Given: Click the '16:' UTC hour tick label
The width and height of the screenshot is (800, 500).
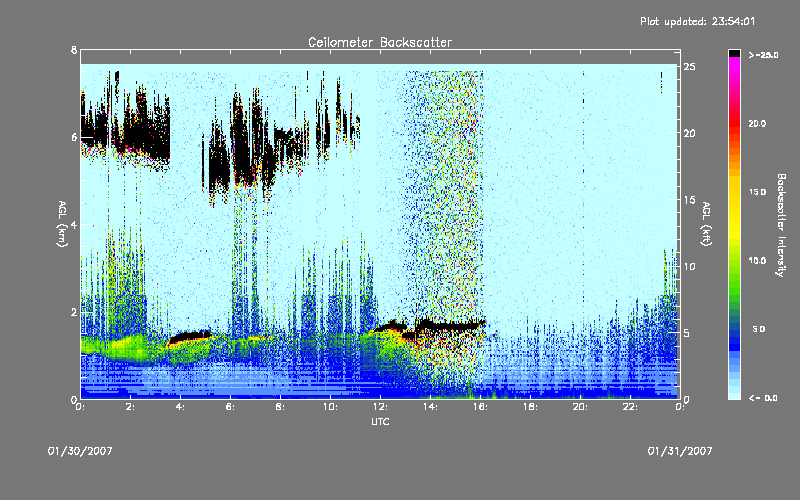Looking at the screenshot, I should (481, 407).
